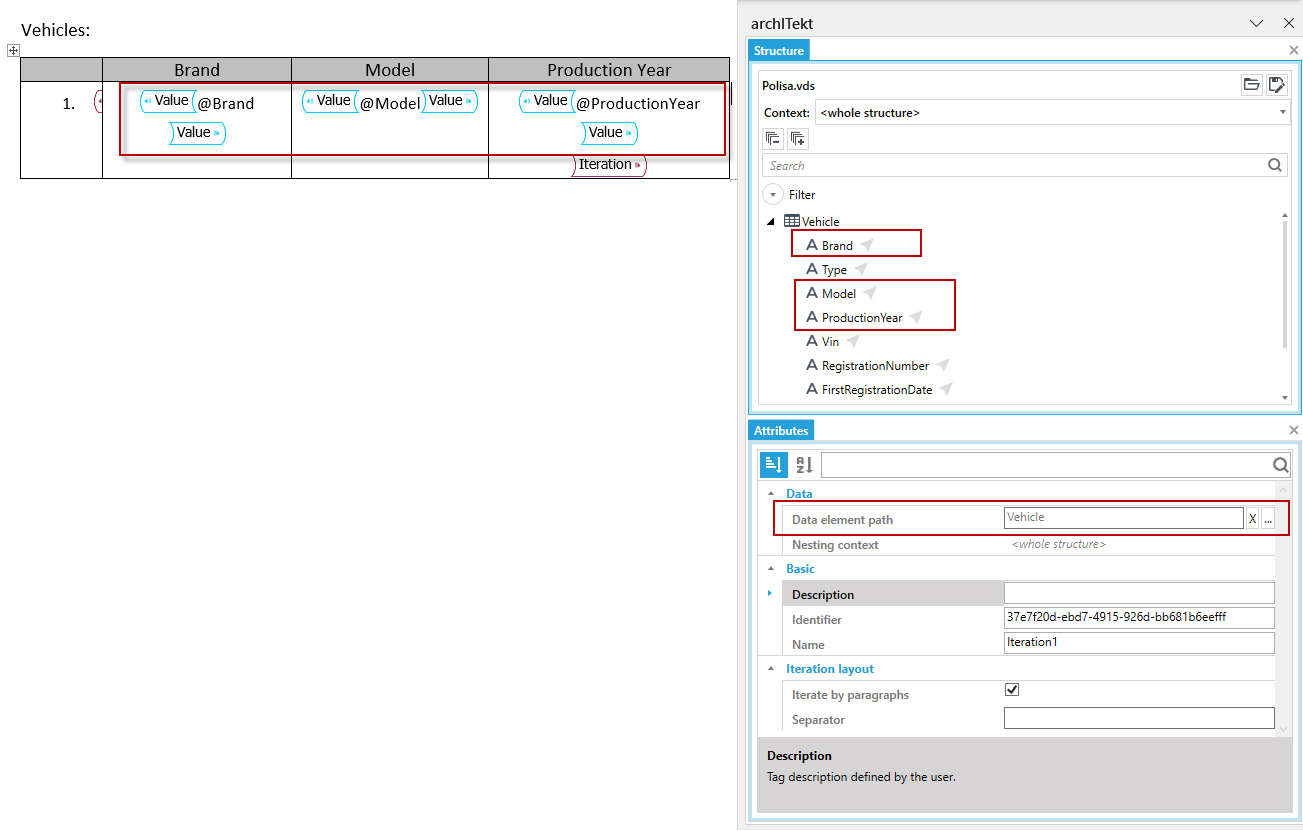The width and height of the screenshot is (1303, 831).
Task: Collapse the Data attribute group
Action: pyautogui.click(x=771, y=494)
